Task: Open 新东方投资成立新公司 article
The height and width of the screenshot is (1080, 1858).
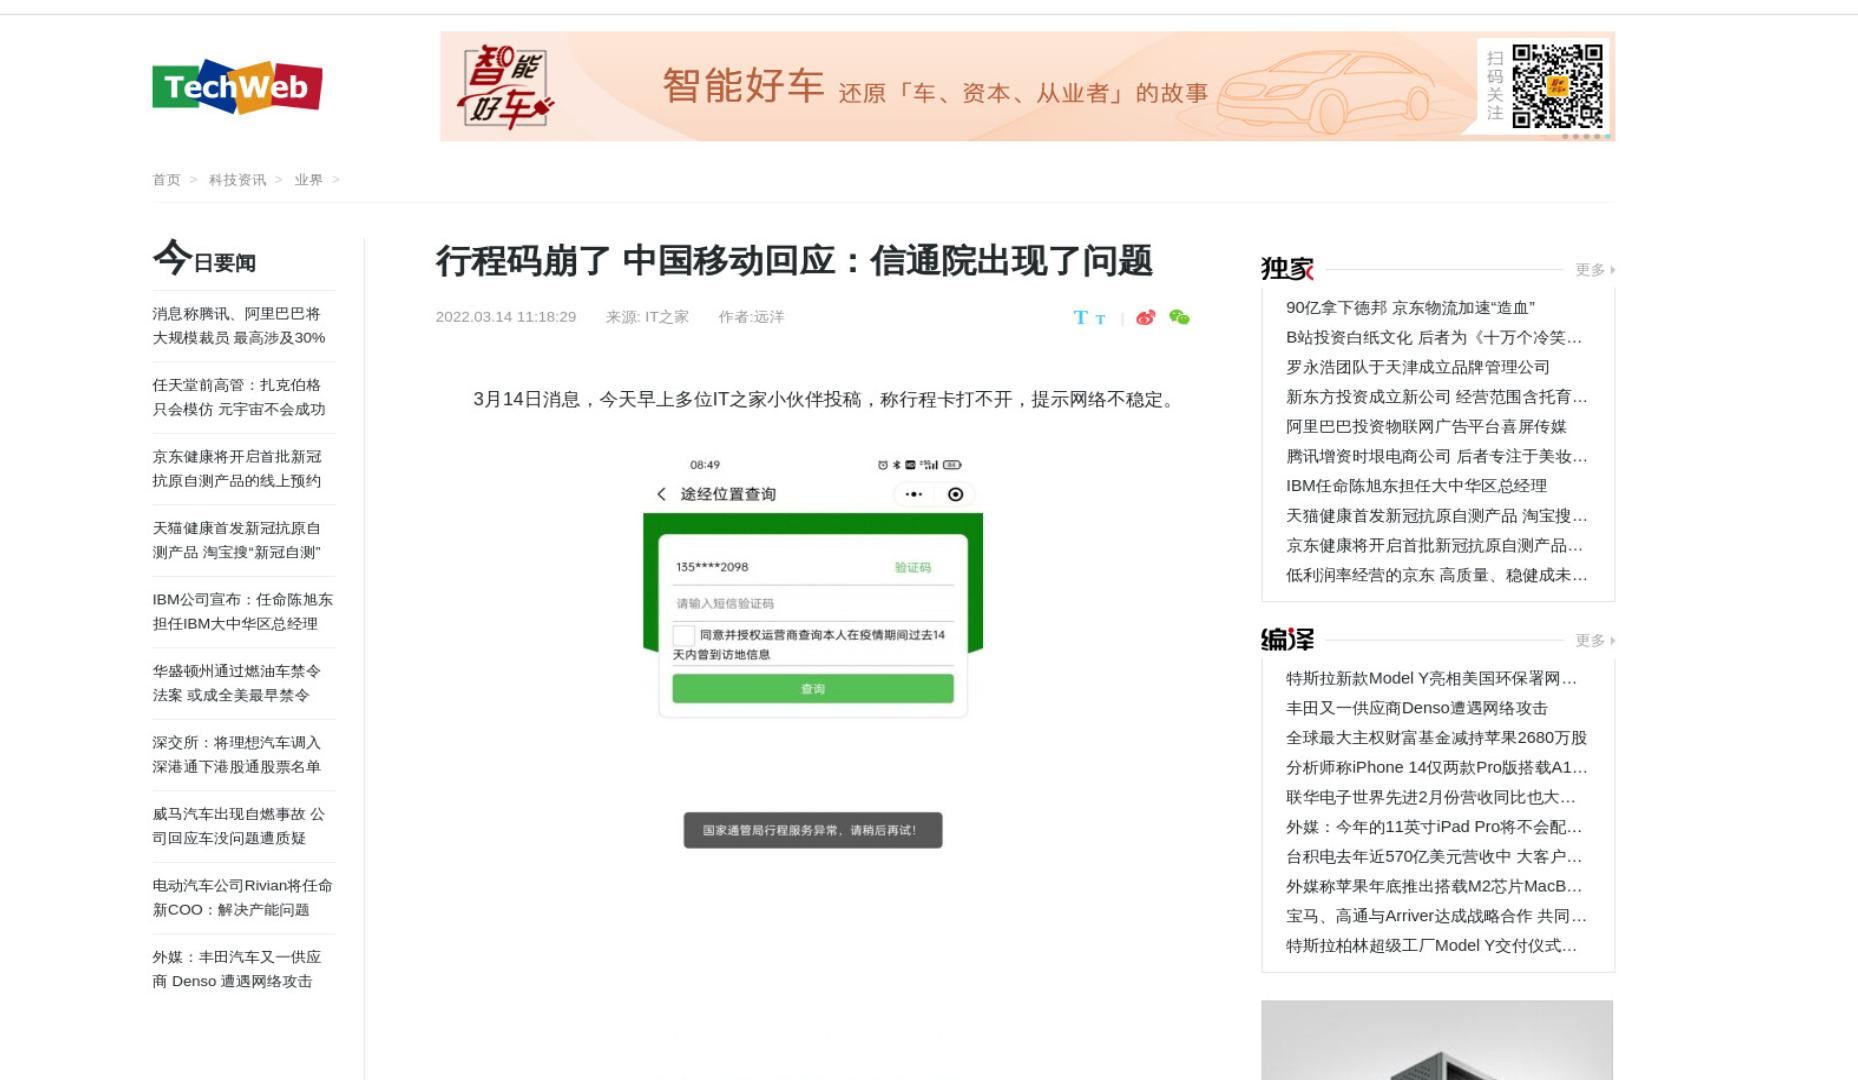Action: tap(1436, 397)
